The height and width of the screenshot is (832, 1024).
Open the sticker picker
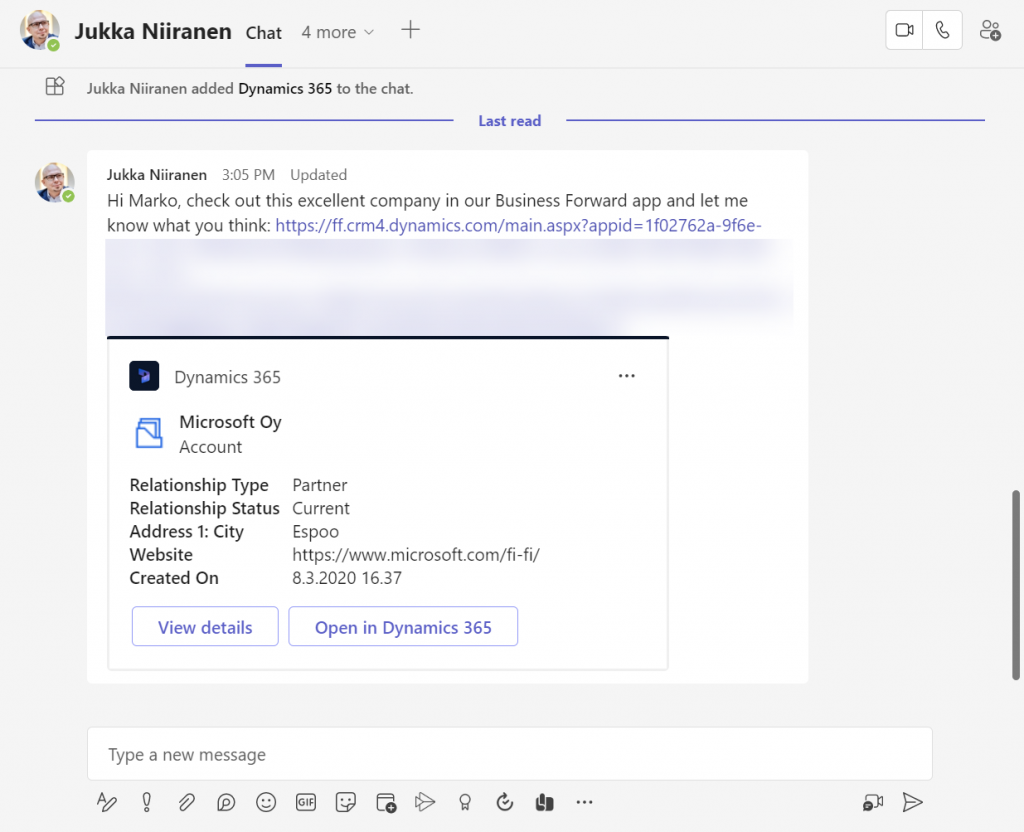(x=345, y=802)
